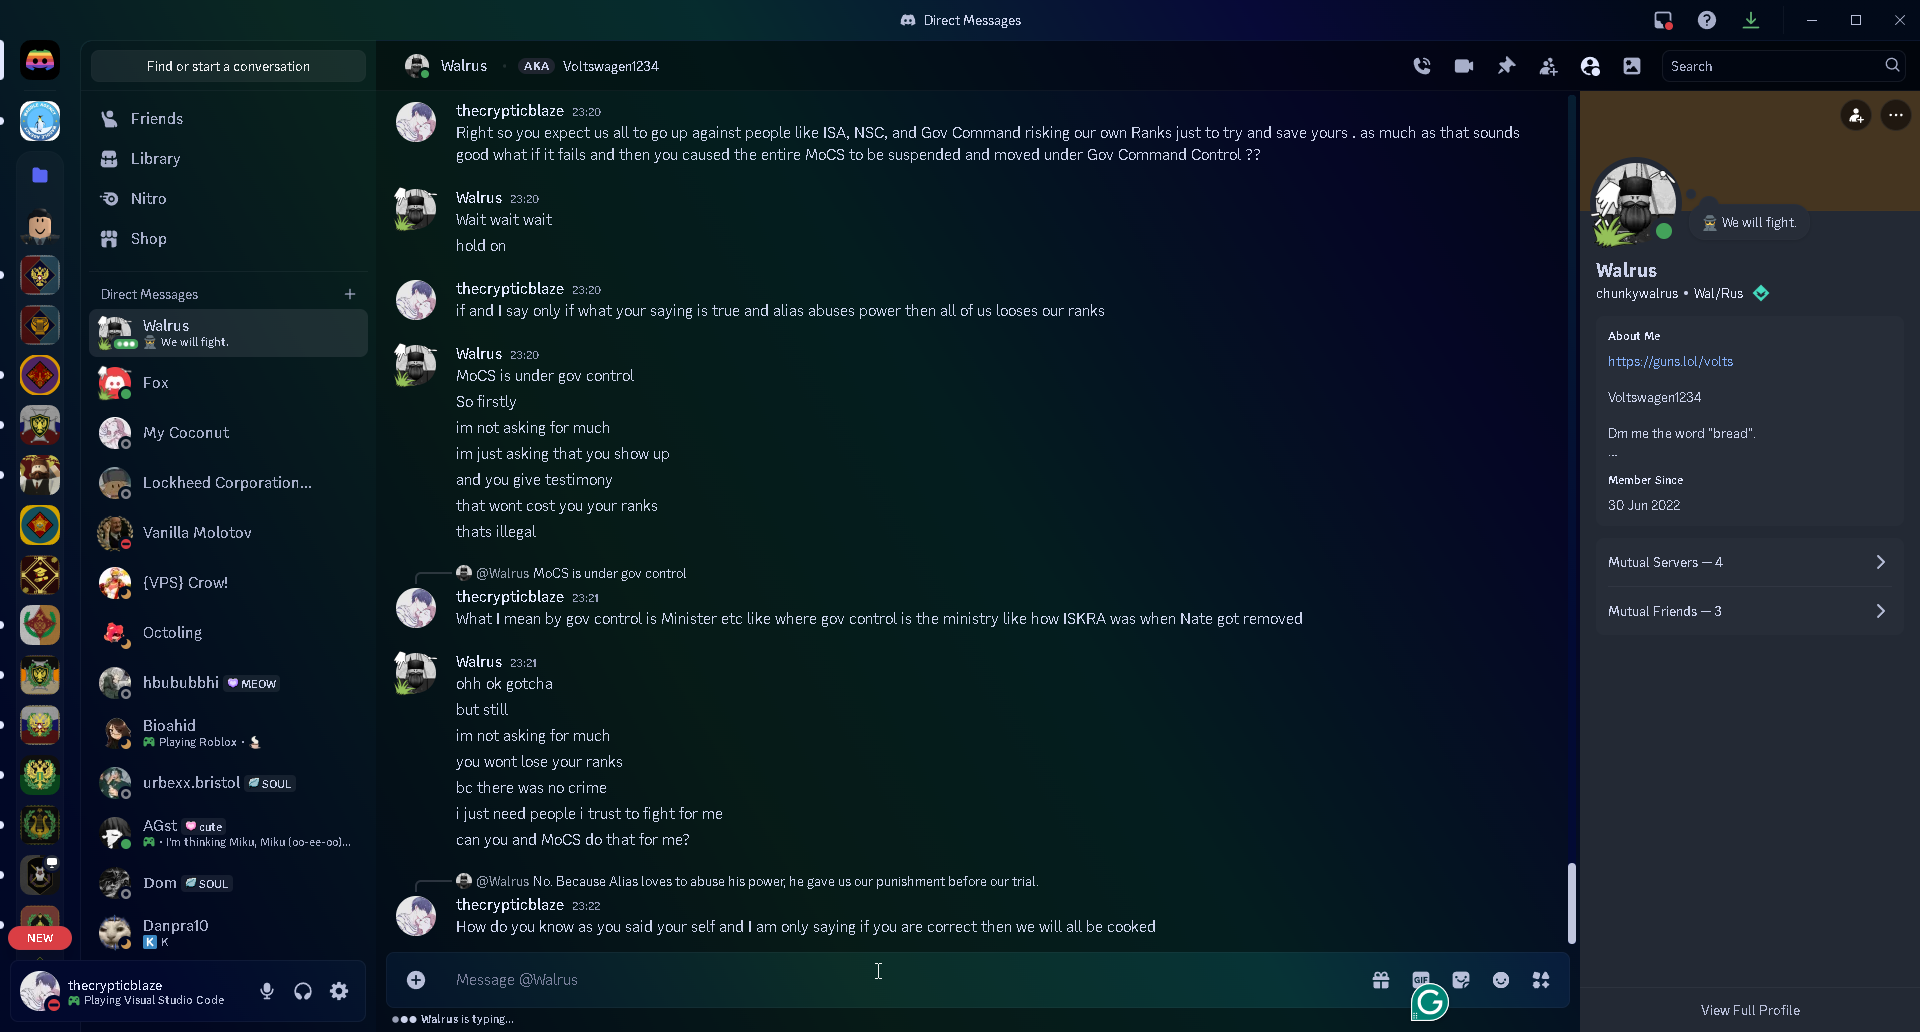Screen dimensions: 1920x1032
Task: Add friends to this DM
Action: (1548, 66)
